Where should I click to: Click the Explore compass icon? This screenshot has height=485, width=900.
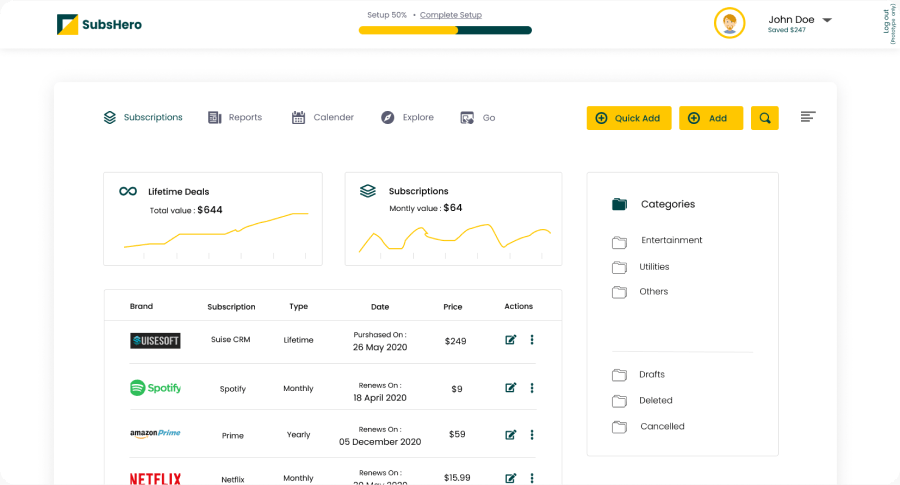(388, 118)
